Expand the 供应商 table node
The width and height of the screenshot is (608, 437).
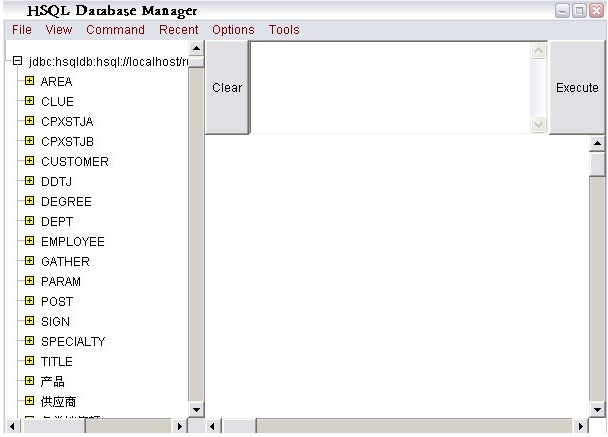pos(29,401)
